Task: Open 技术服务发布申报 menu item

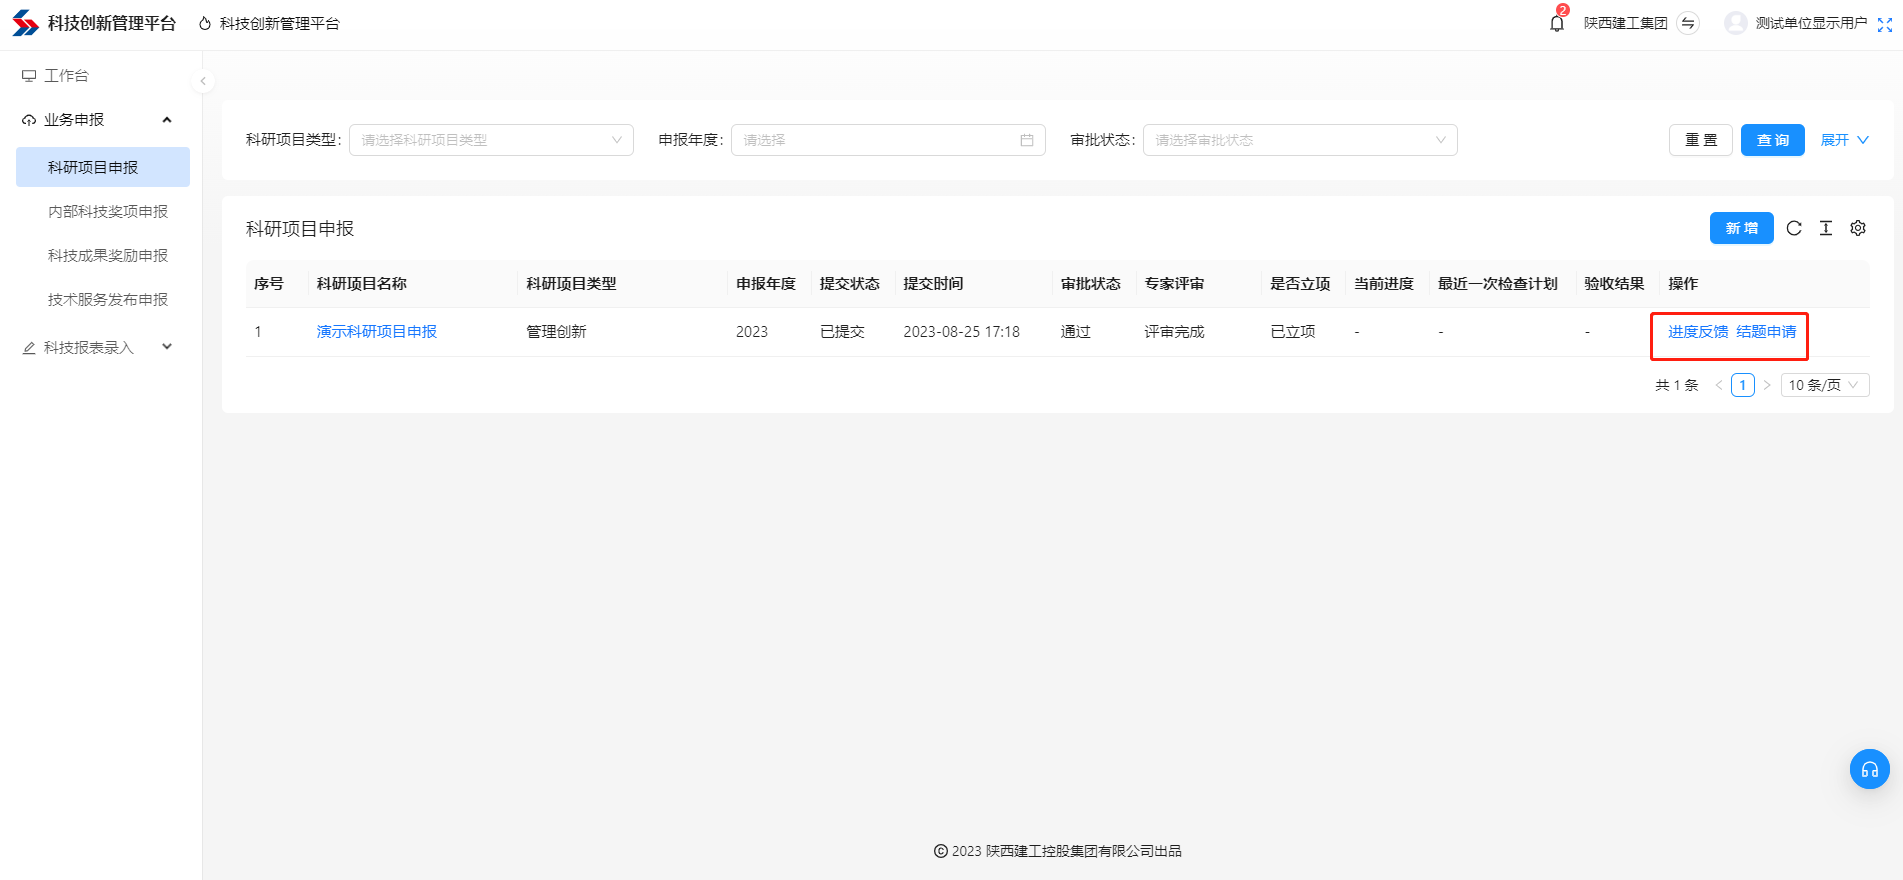Action: coord(108,299)
